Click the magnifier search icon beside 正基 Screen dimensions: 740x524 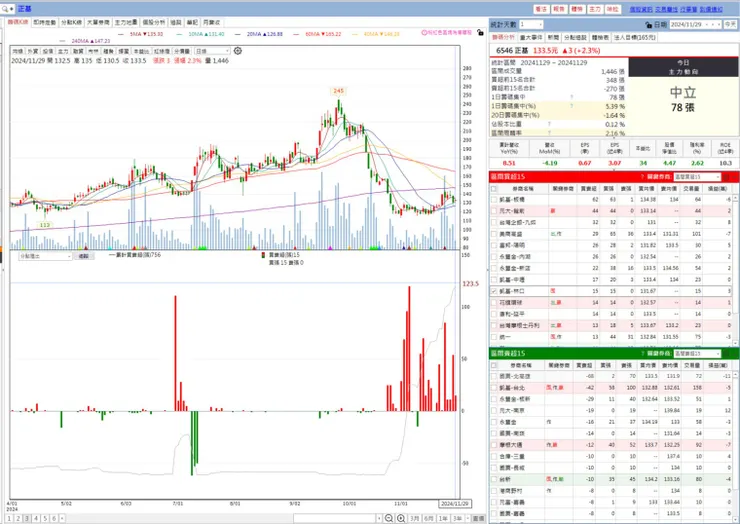(5, 9)
